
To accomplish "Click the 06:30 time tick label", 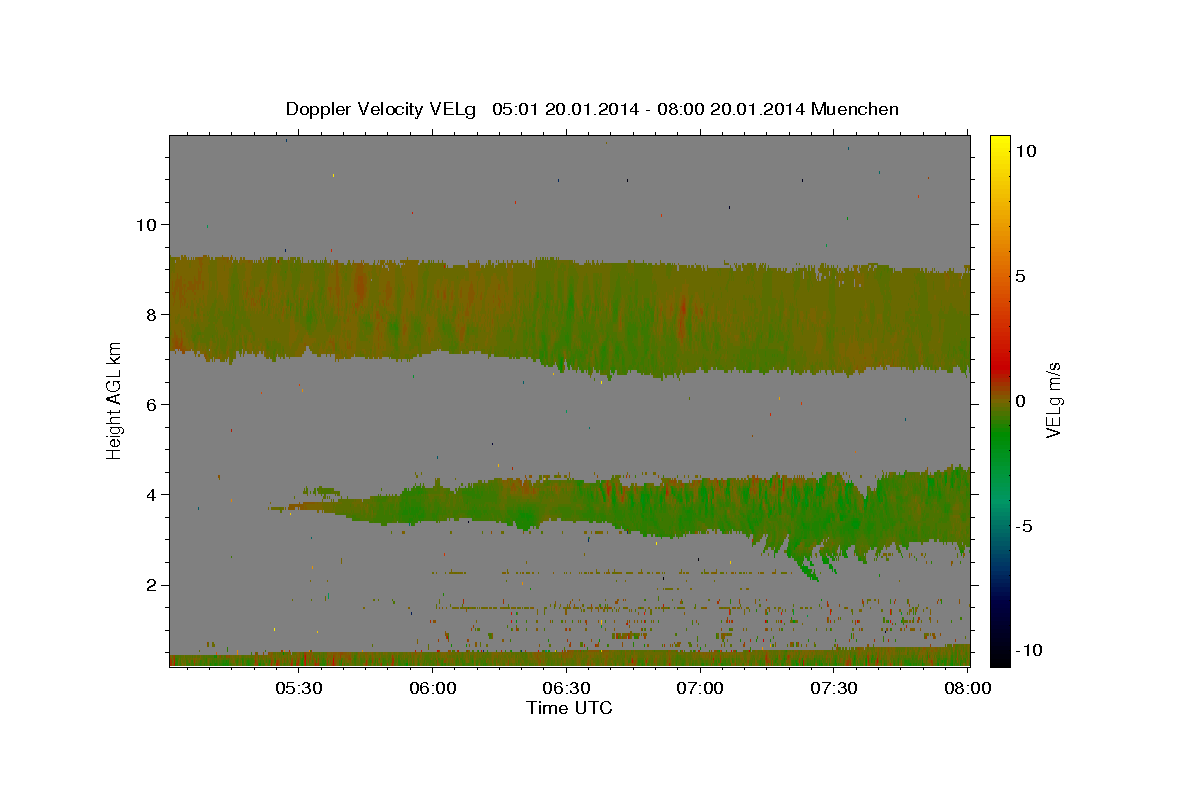I will (x=567, y=689).
